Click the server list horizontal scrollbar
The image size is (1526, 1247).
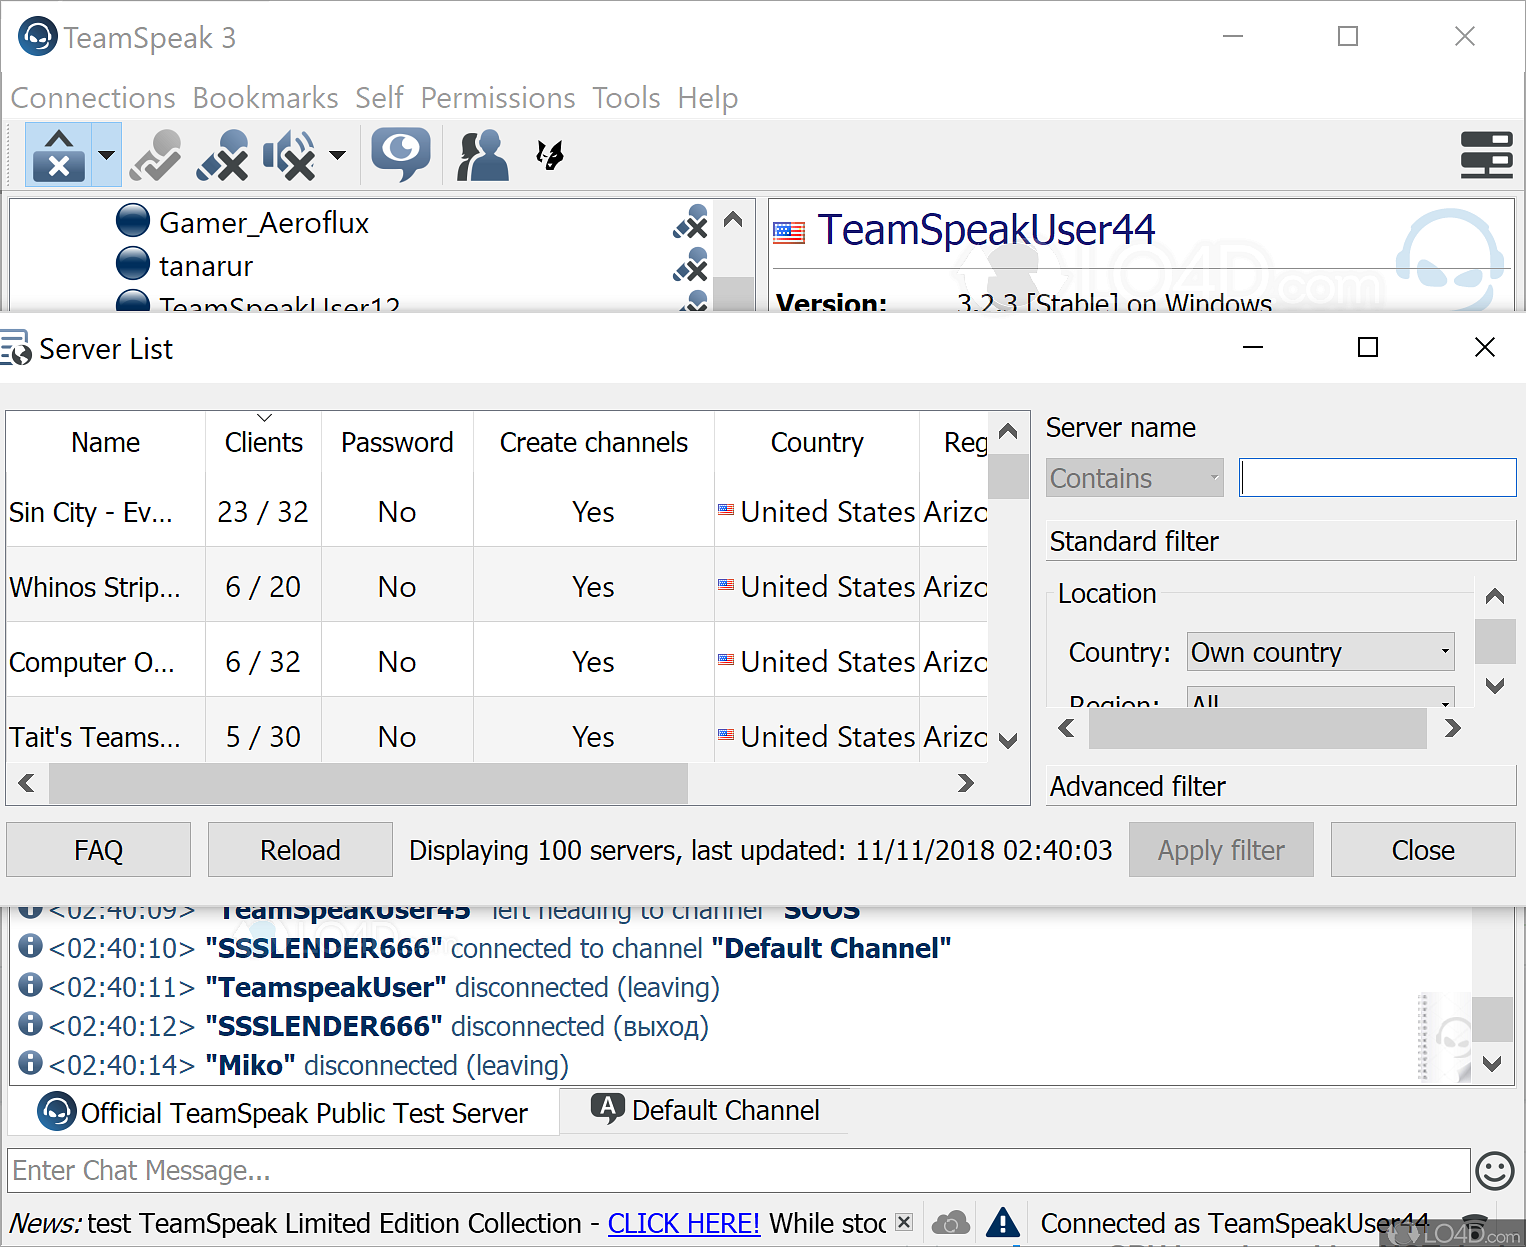[368, 783]
